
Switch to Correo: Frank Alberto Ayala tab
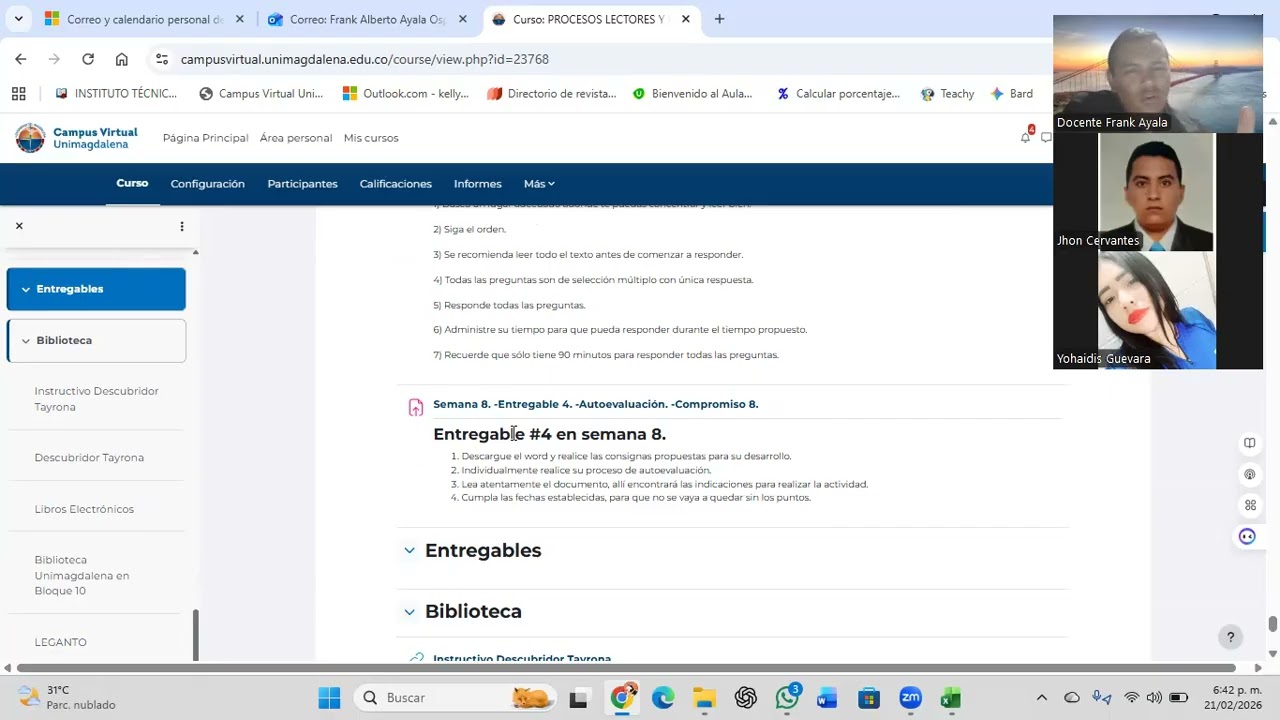tap(357, 19)
